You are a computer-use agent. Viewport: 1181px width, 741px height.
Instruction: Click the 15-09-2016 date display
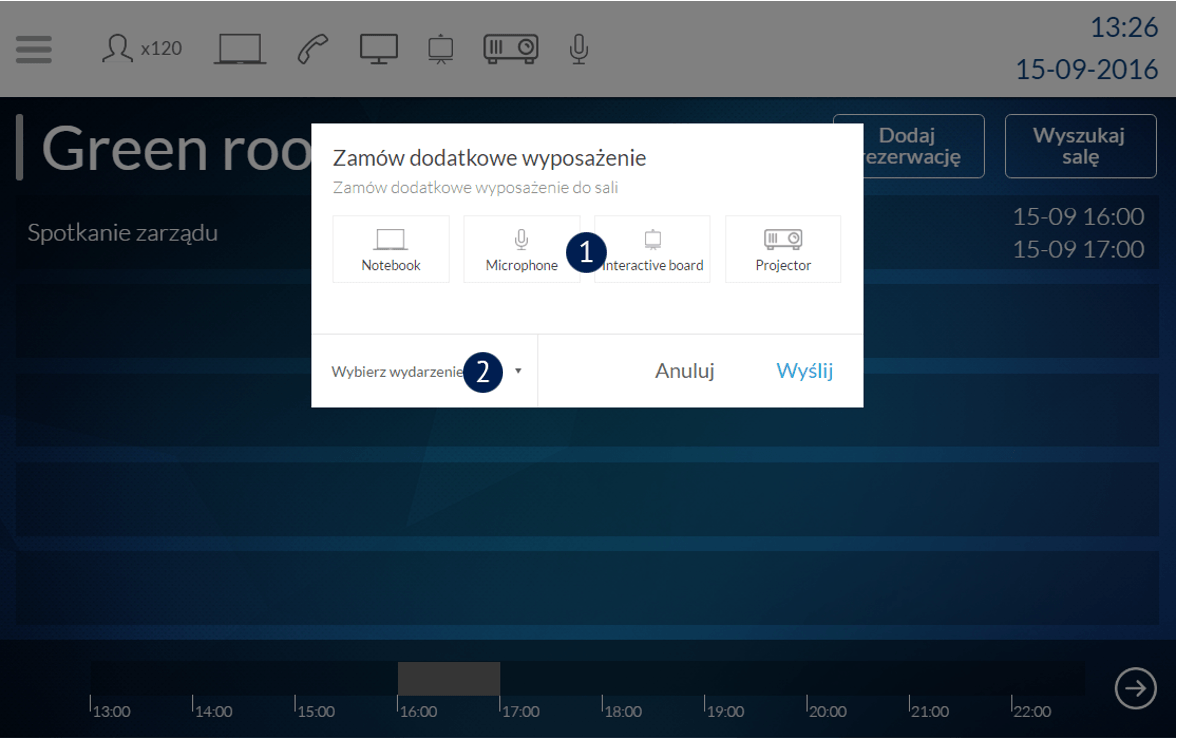(1087, 70)
